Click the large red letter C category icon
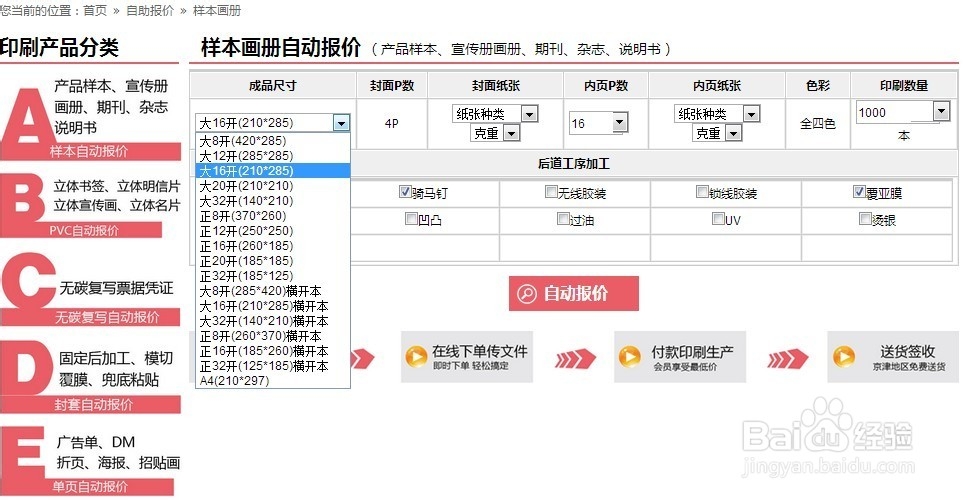The image size is (967, 500). click(x=28, y=281)
